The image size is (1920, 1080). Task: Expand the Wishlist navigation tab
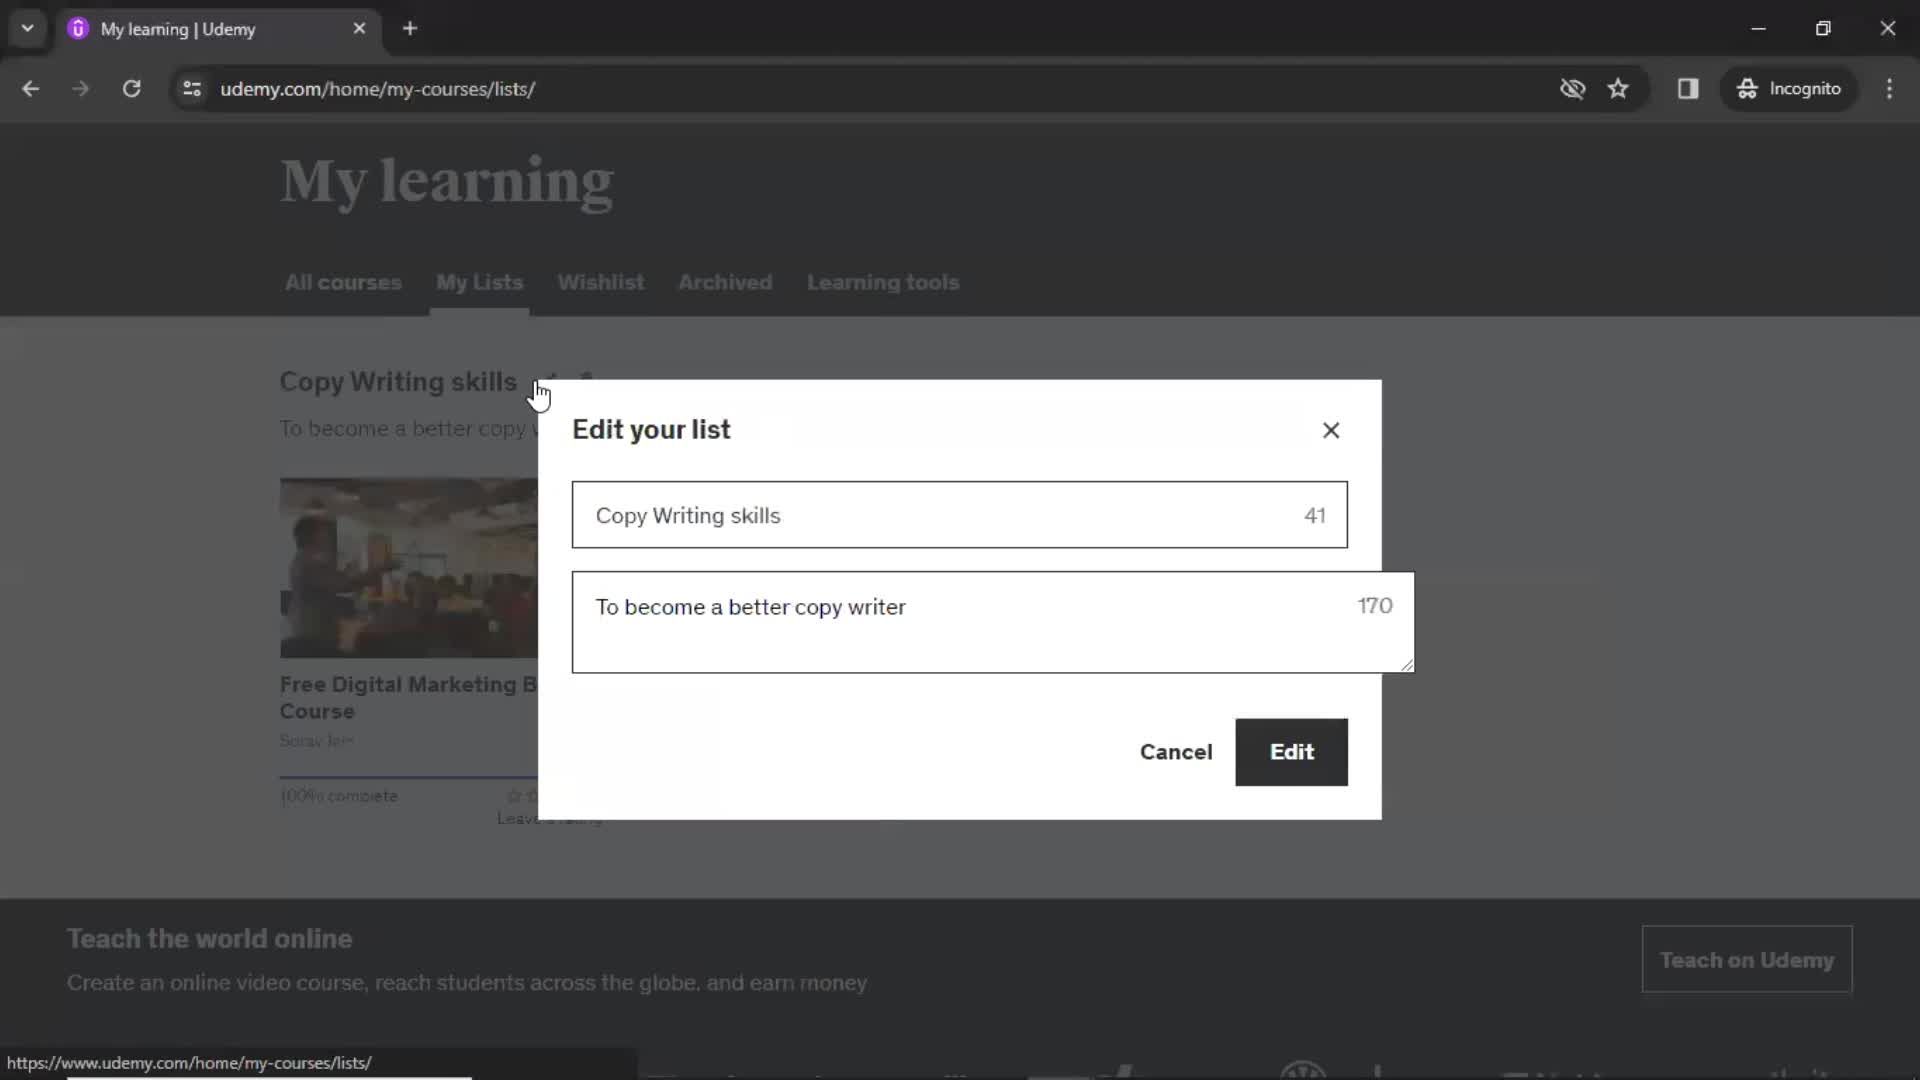[599, 281]
